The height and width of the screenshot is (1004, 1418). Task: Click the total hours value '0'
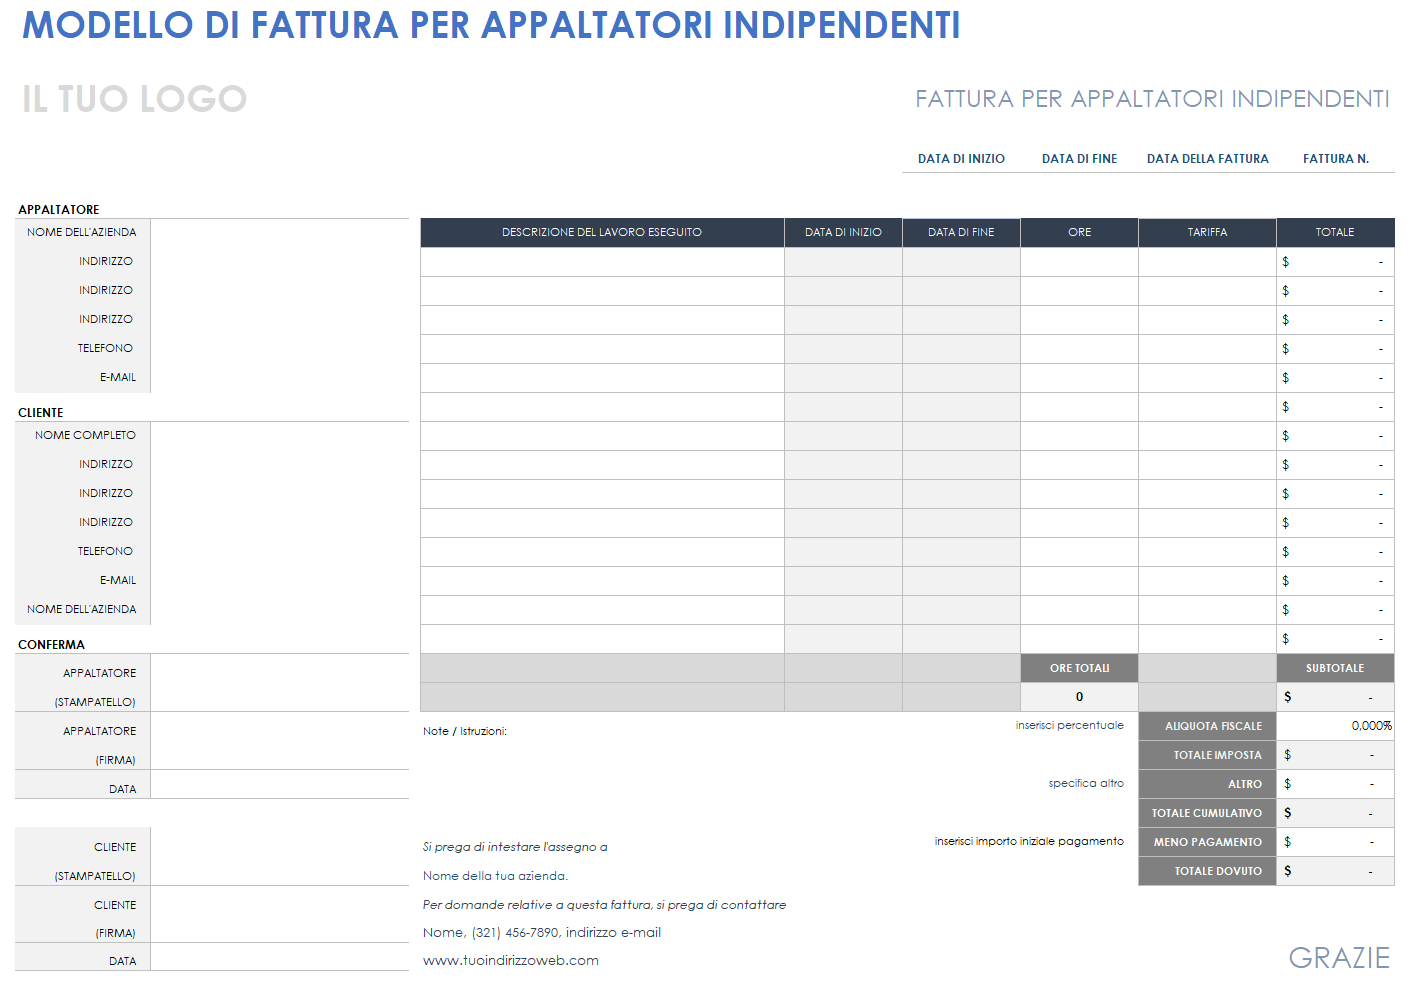[1079, 697]
